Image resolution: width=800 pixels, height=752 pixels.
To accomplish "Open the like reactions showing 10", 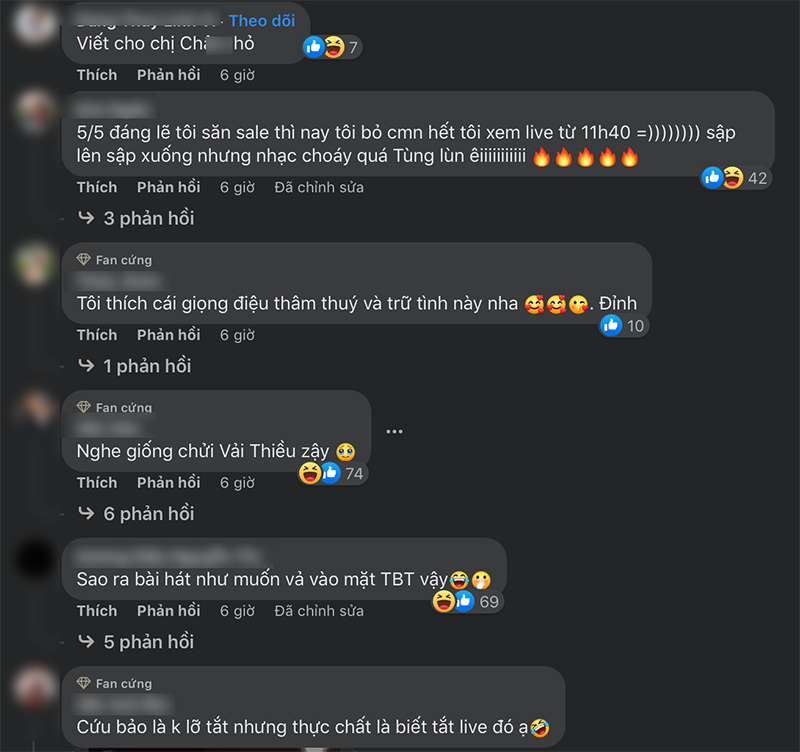I will click(623, 325).
